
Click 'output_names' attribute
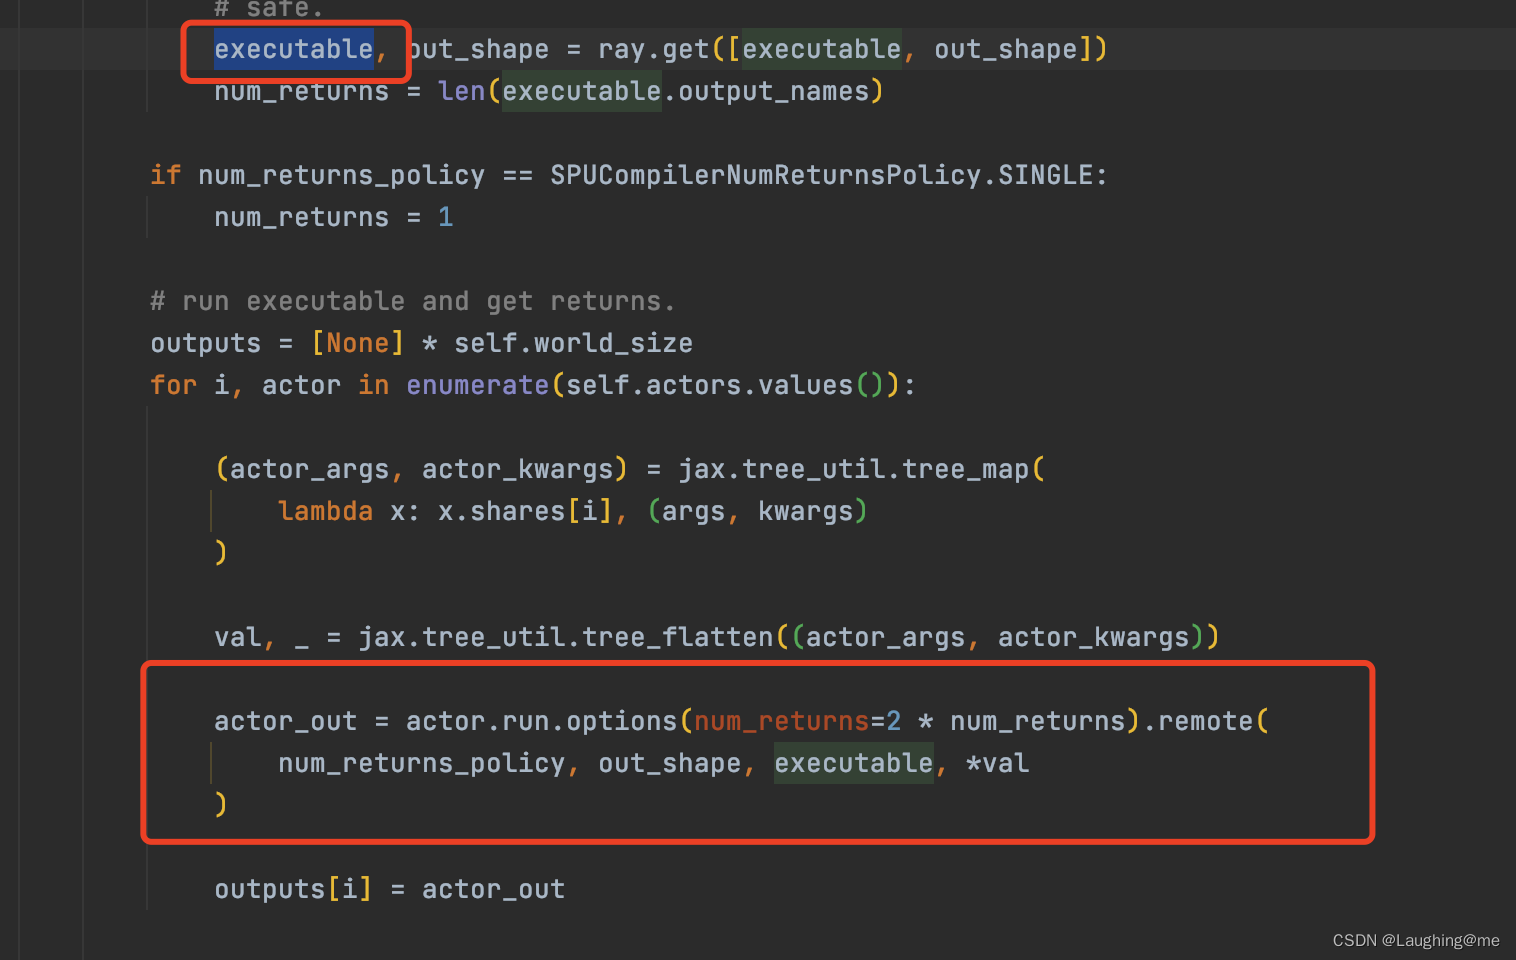tap(774, 91)
